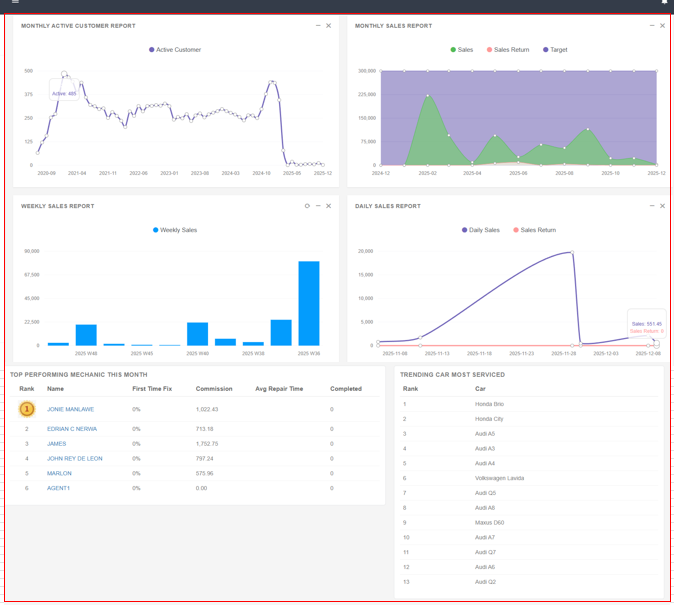Collapse the Monthly Active Customer Report panel
Viewport: 674px width, 605px height.
[318, 26]
